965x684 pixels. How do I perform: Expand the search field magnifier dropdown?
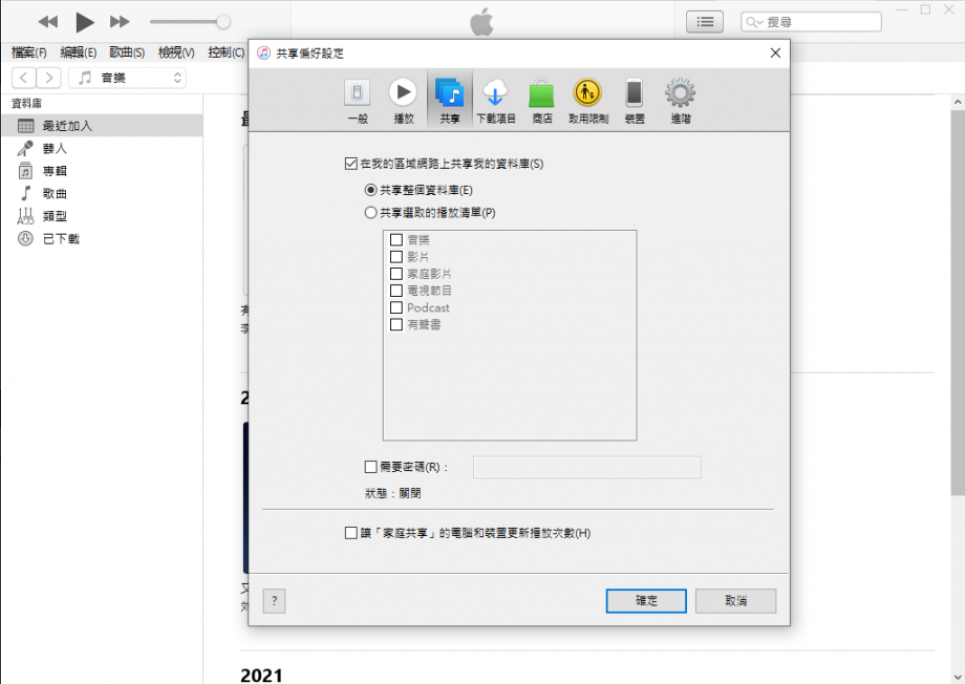point(755,22)
